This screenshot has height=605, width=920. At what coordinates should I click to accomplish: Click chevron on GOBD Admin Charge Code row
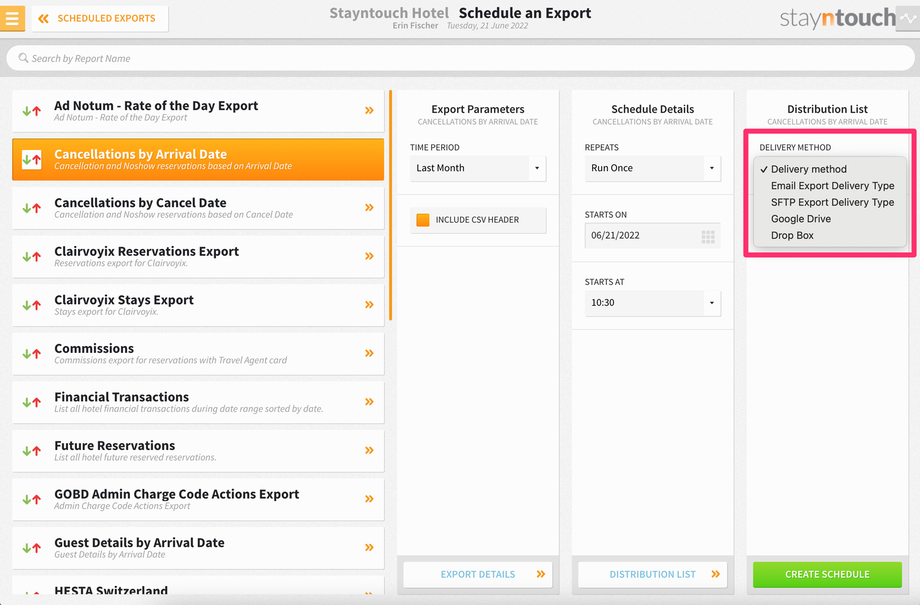(x=369, y=499)
